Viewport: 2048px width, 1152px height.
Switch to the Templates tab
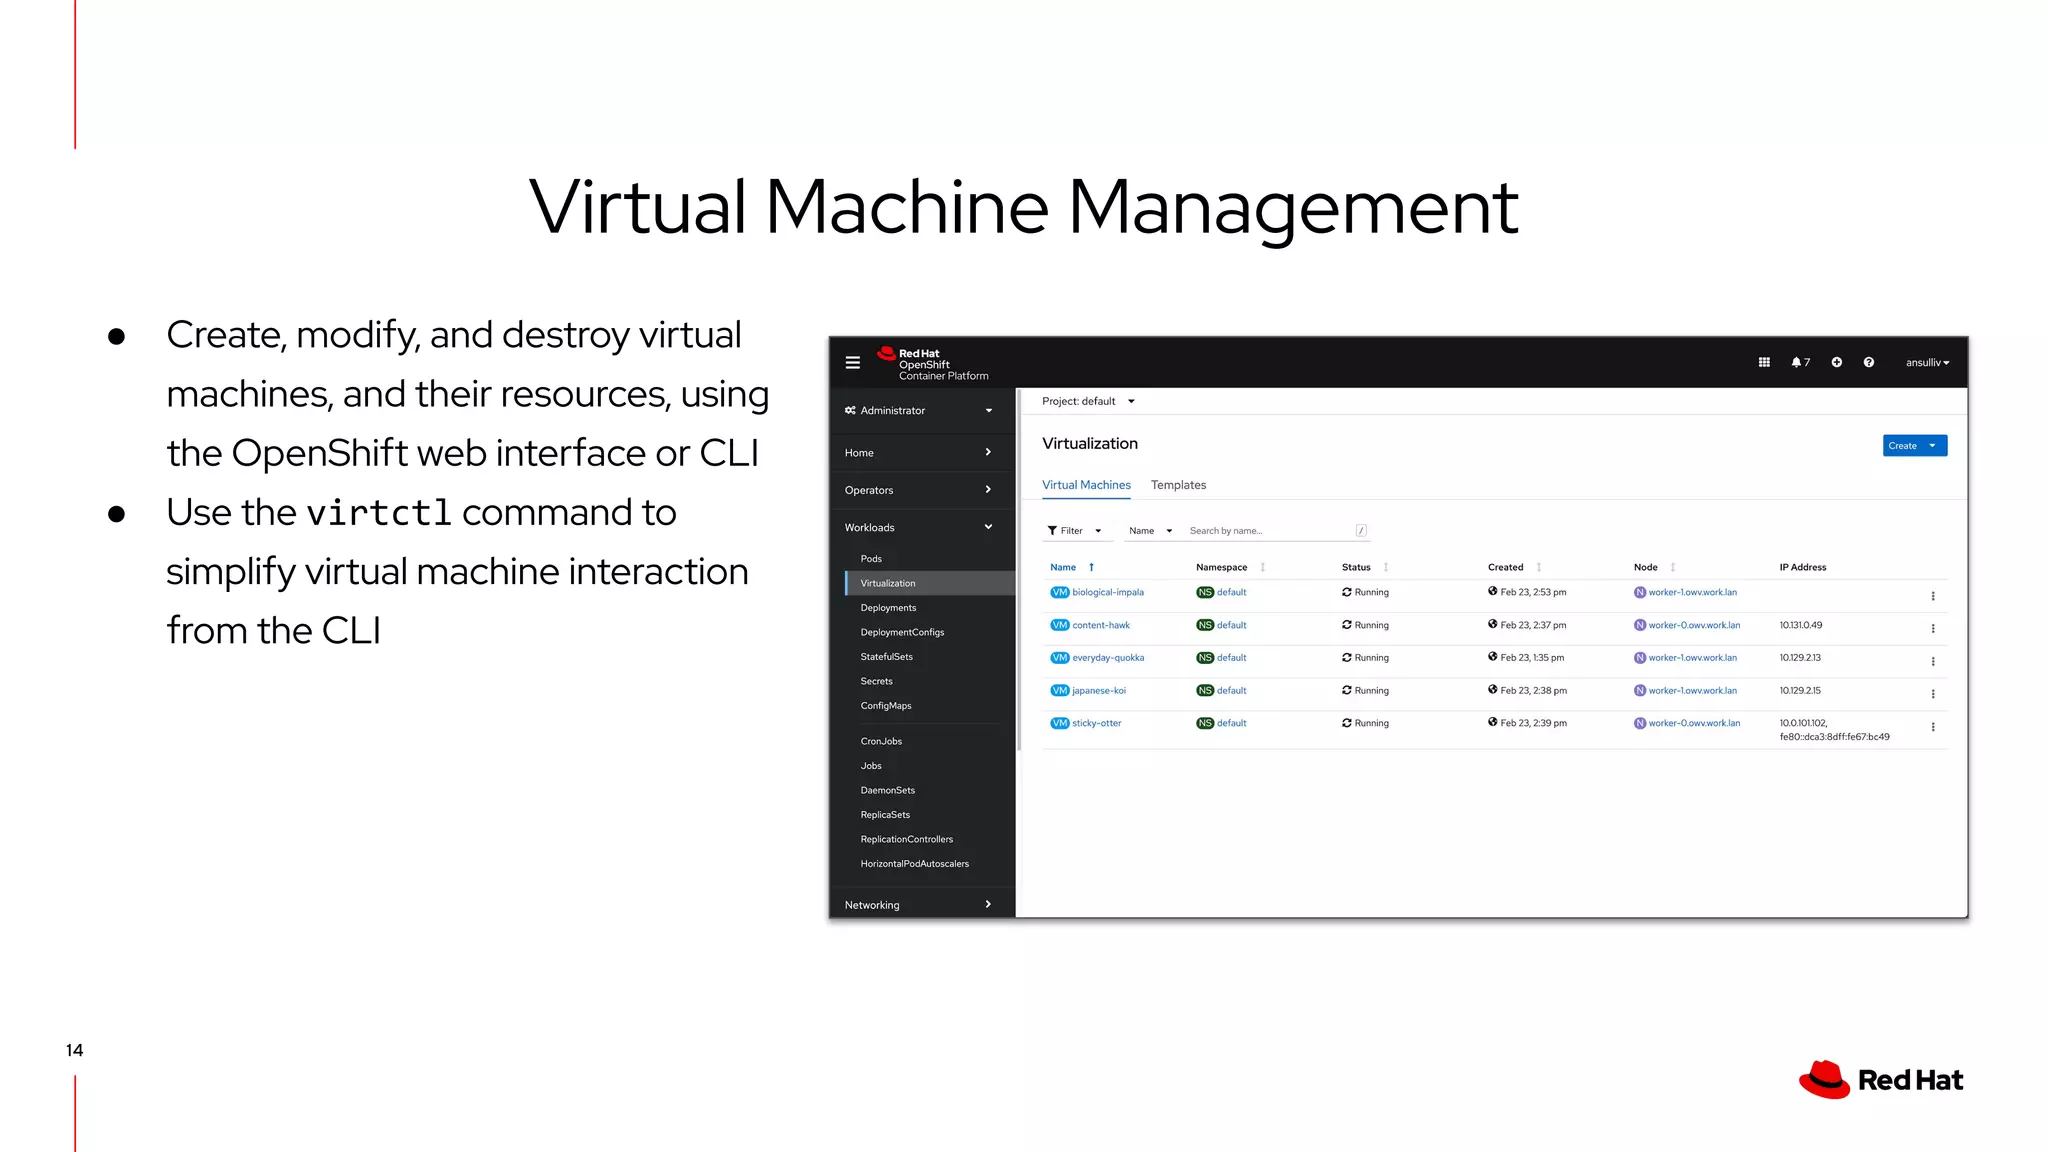tap(1178, 485)
